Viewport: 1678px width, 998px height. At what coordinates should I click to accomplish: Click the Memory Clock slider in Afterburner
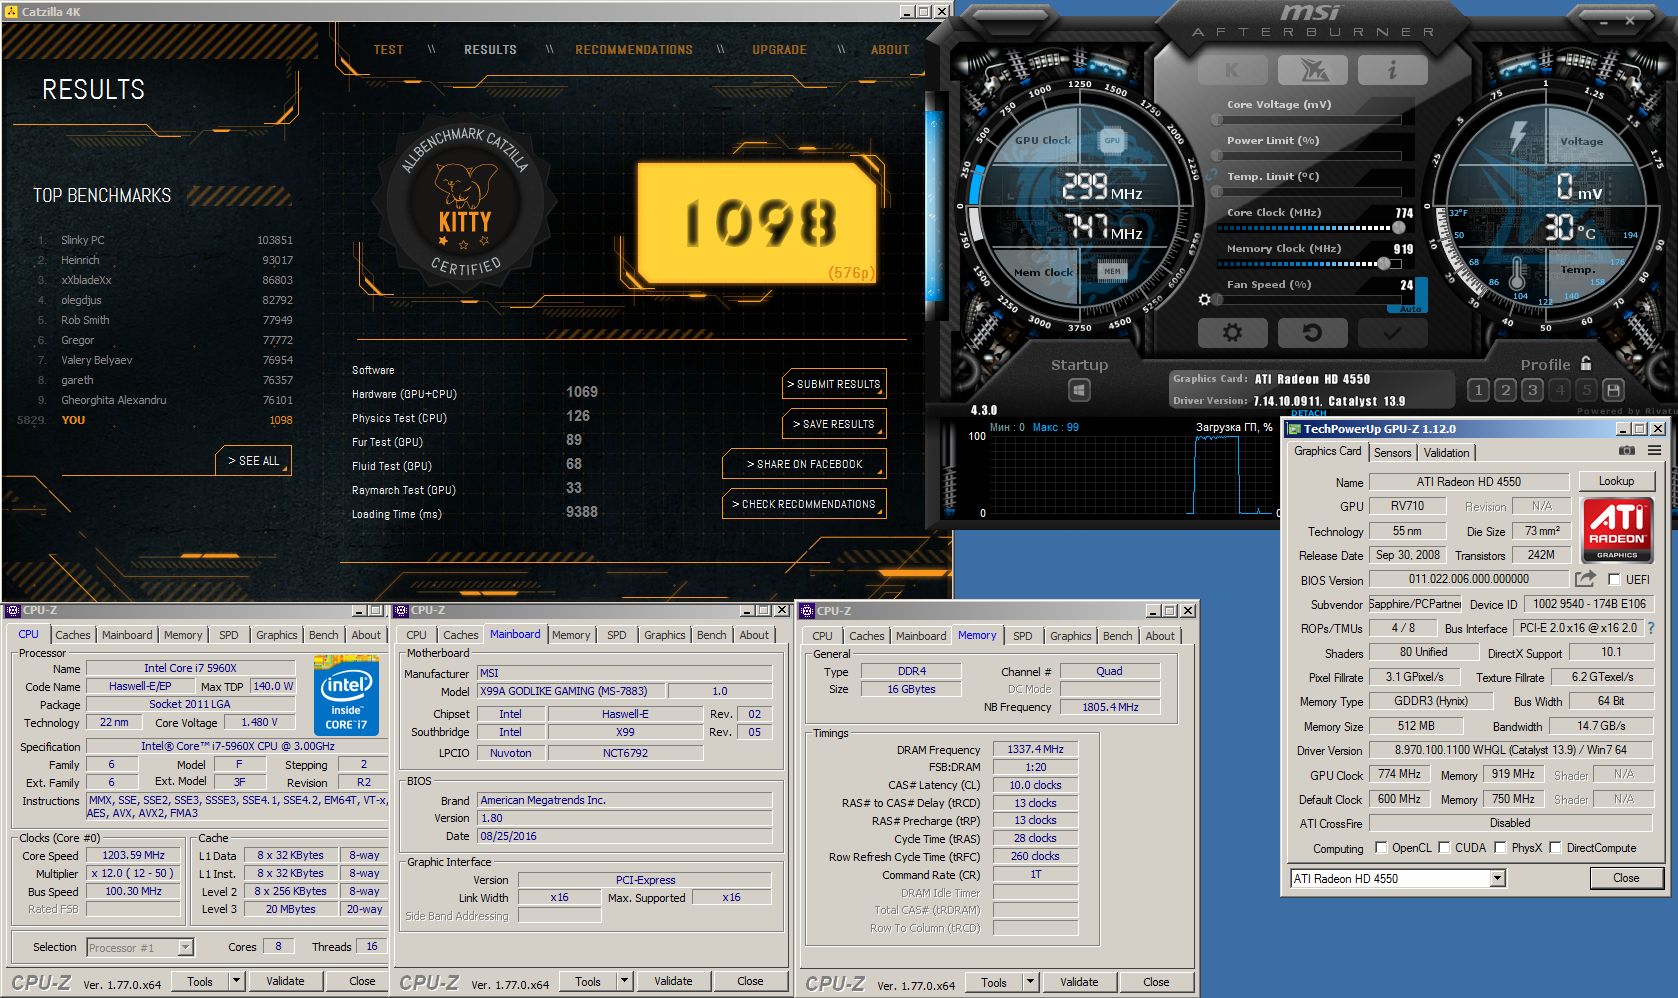click(x=1310, y=264)
